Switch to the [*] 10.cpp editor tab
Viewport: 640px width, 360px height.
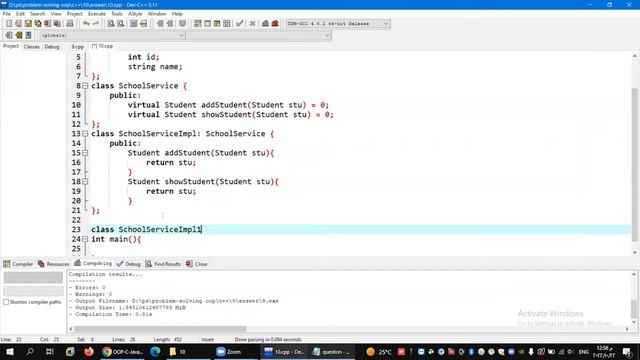click(102, 46)
